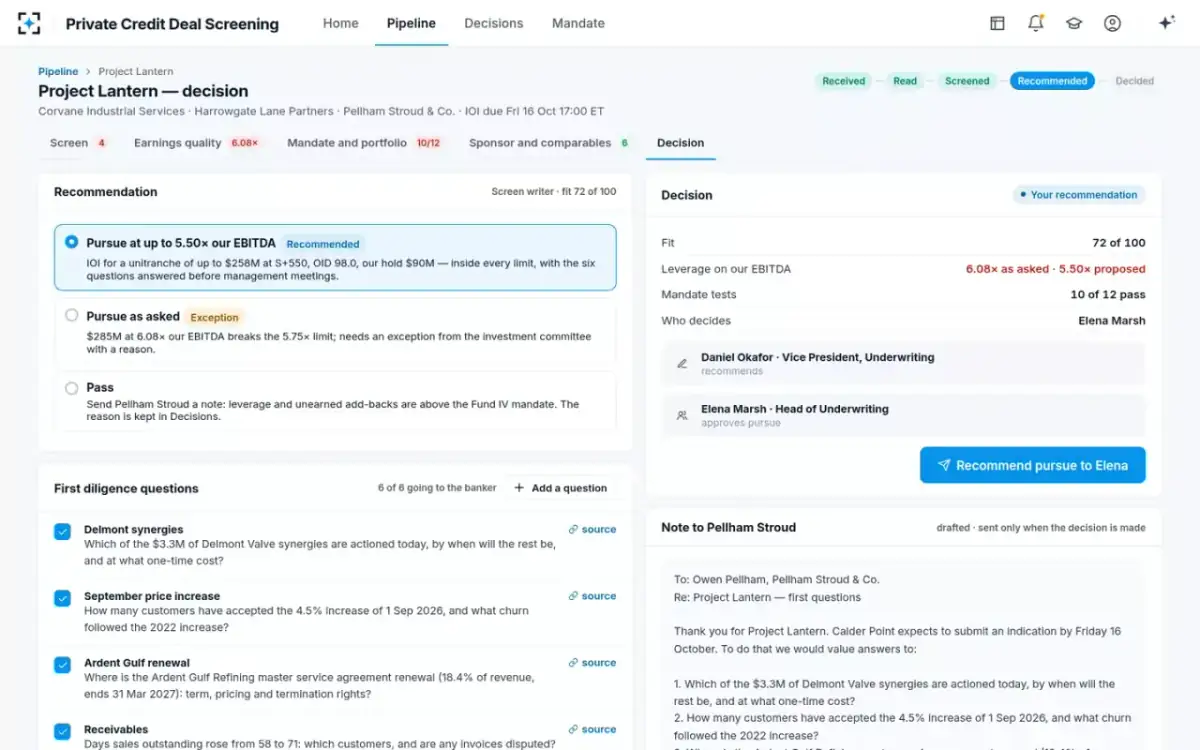Open source link for Receivables

592,730
